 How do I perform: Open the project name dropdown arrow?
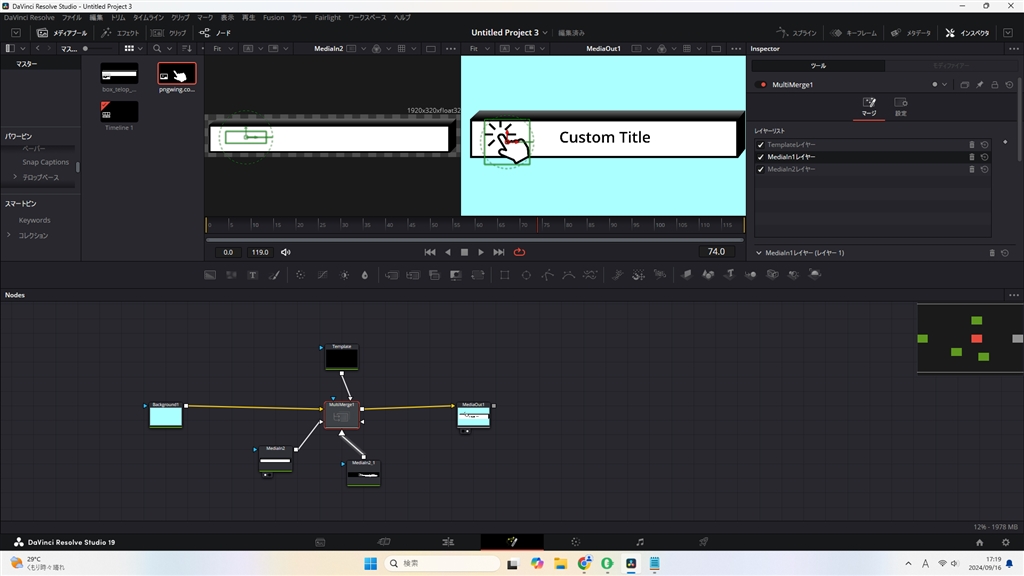coord(545,33)
